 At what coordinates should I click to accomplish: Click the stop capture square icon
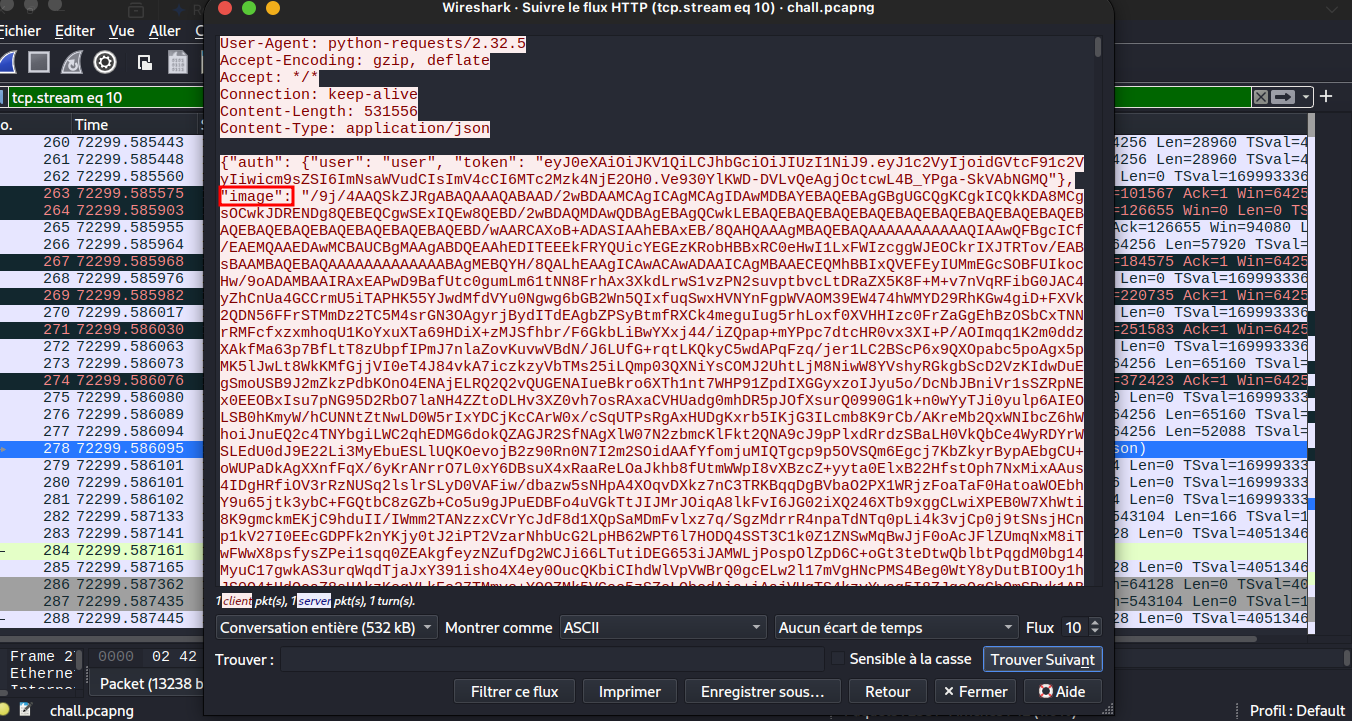point(39,63)
